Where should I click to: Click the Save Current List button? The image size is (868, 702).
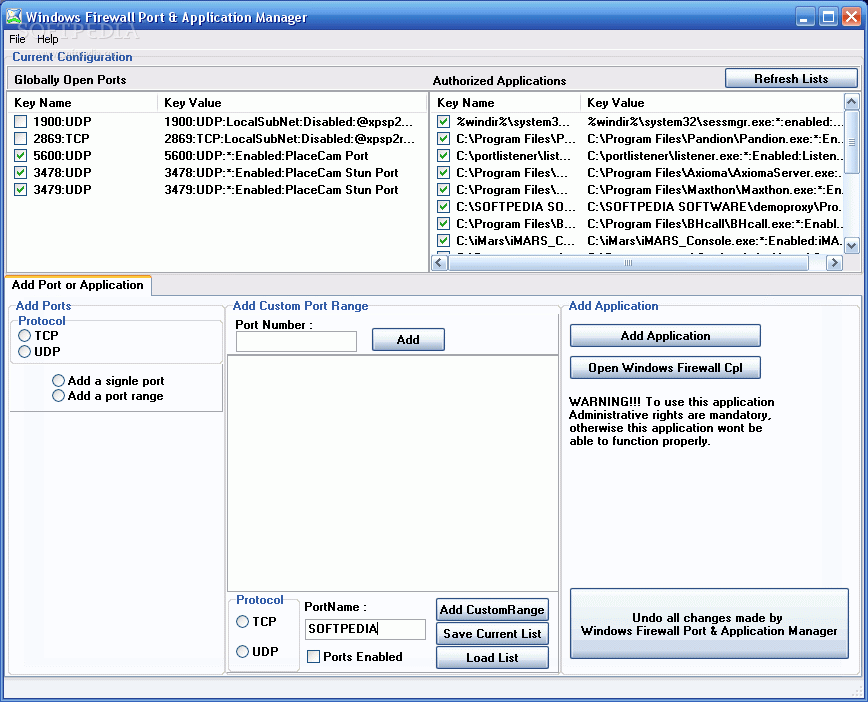pos(492,633)
